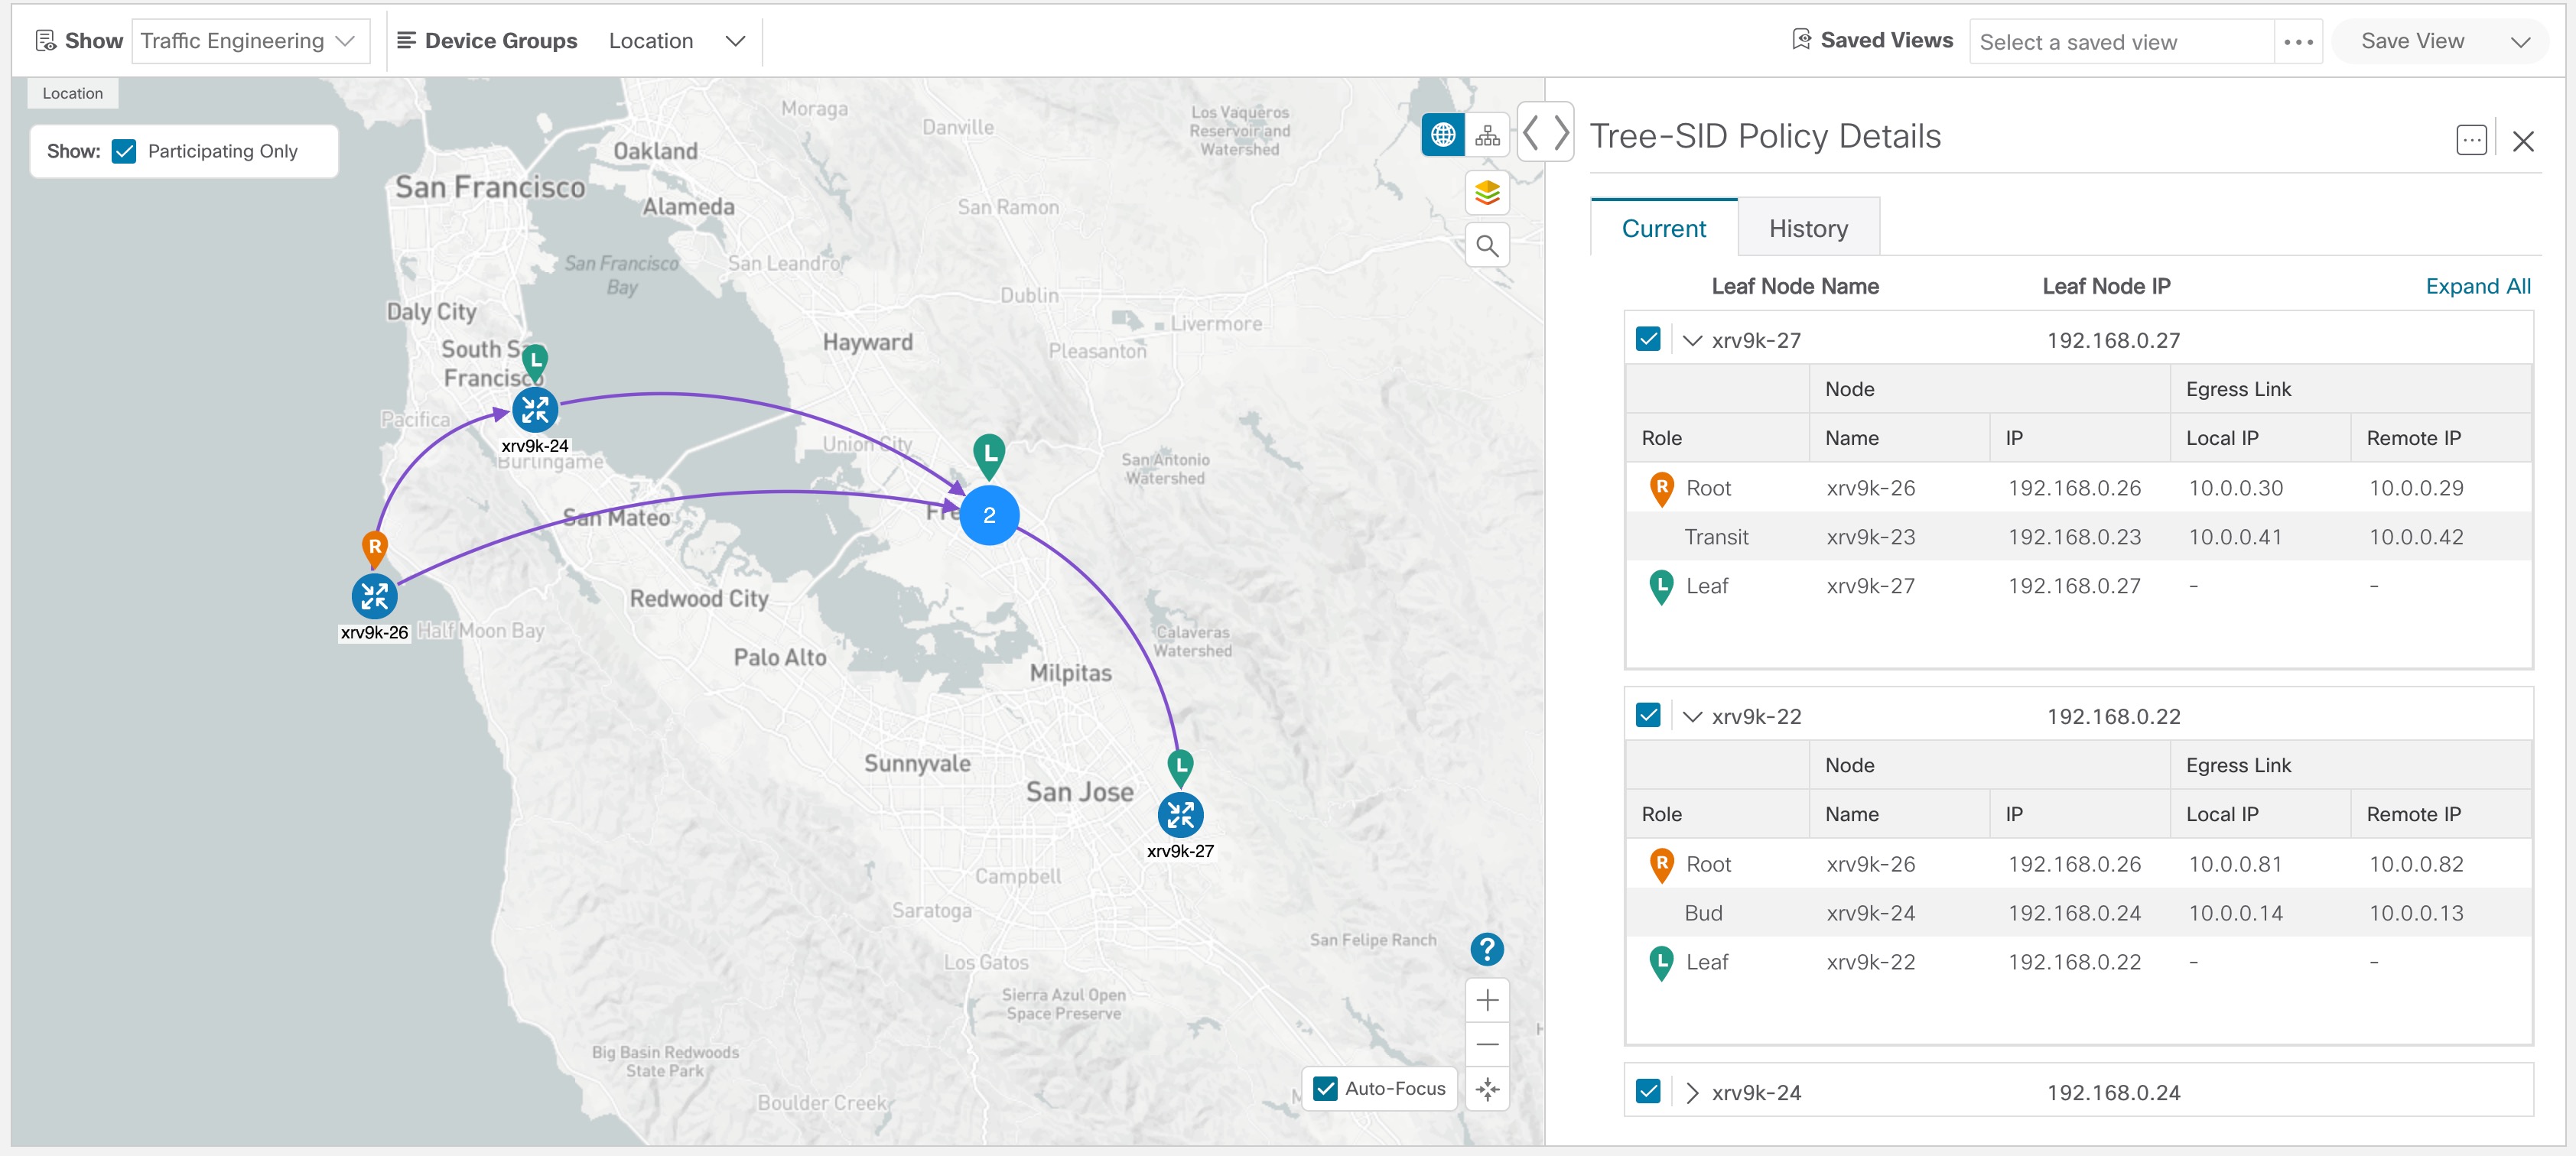
Task: Switch to the History tab
Action: point(1808,229)
